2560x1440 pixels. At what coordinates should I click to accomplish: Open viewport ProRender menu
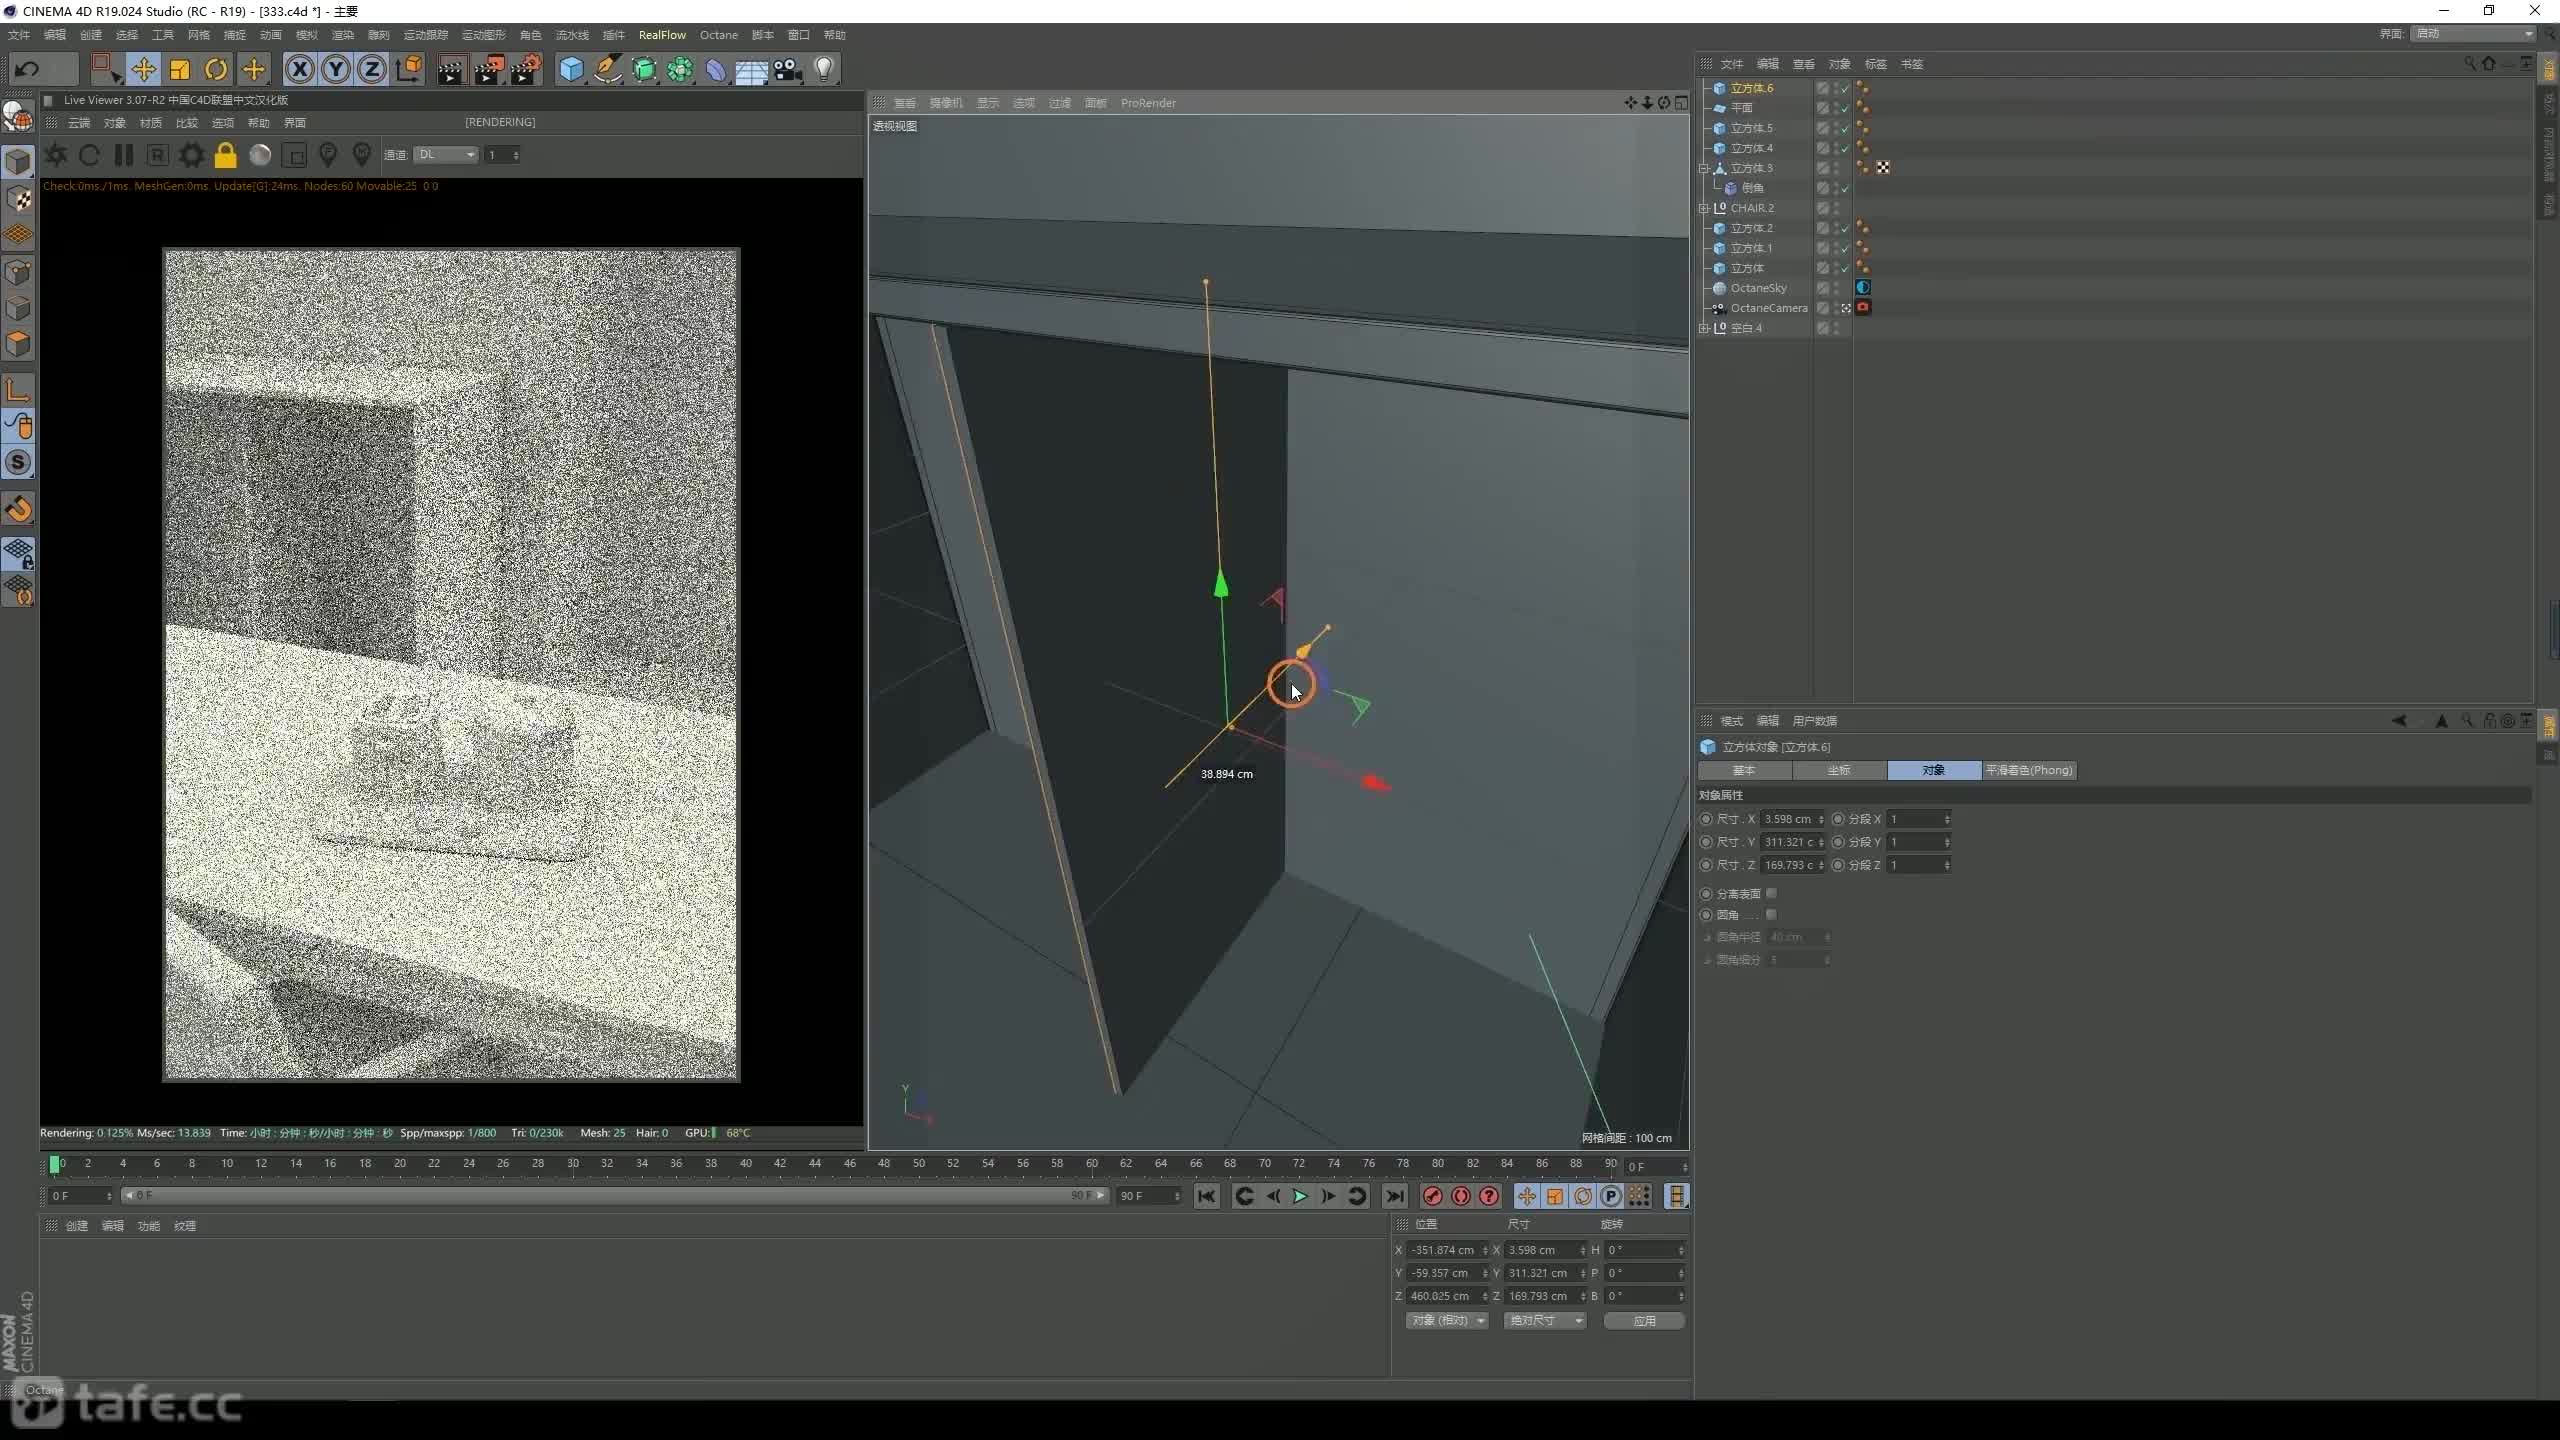(x=1148, y=103)
